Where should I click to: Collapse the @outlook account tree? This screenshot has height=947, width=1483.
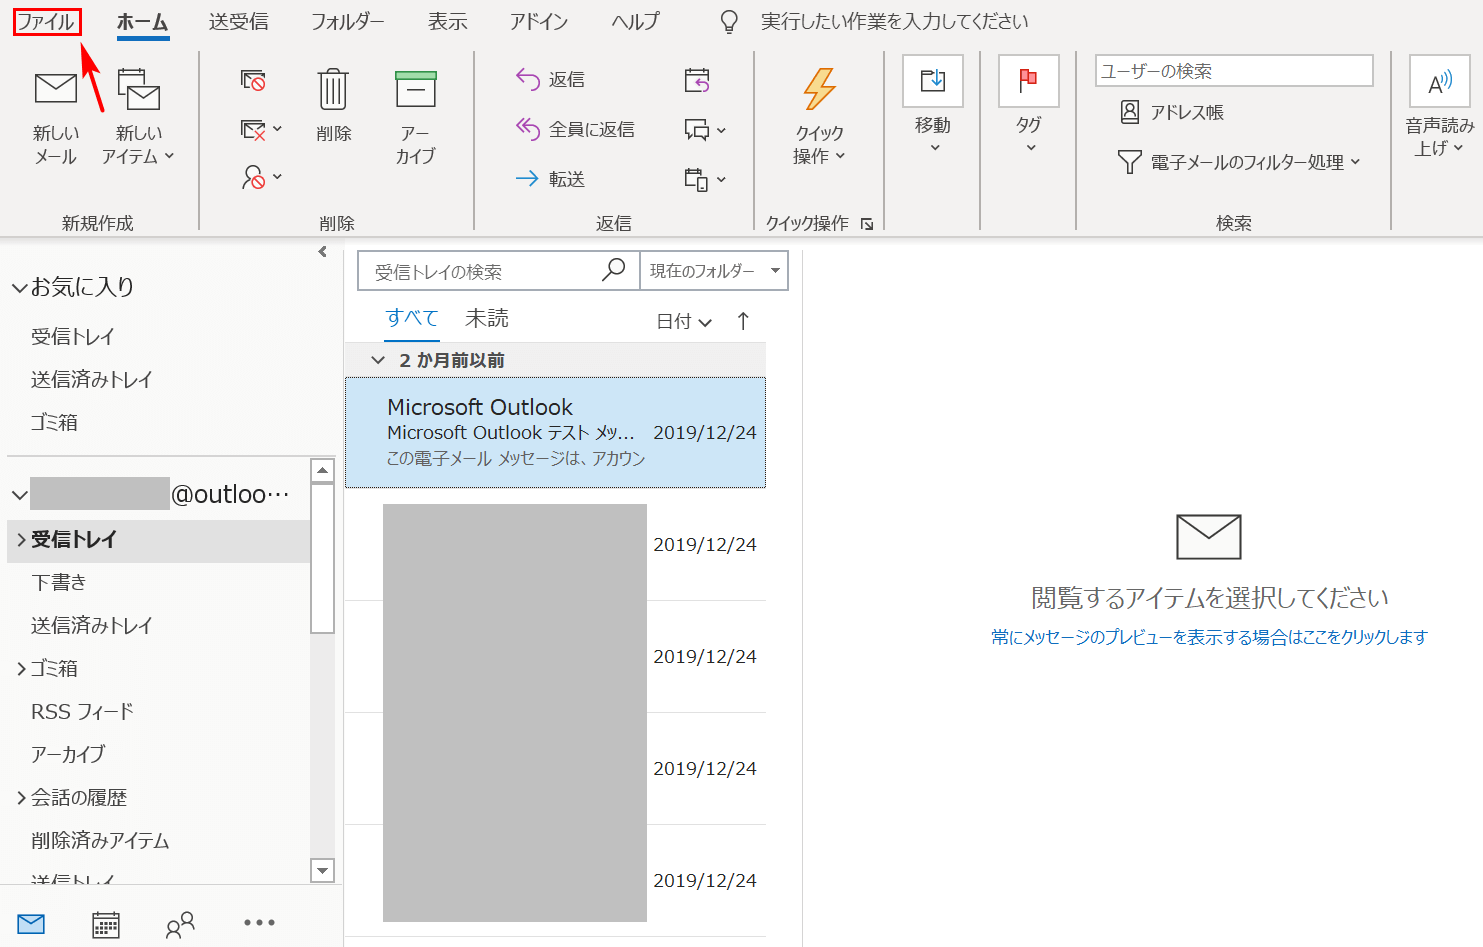click(x=19, y=495)
